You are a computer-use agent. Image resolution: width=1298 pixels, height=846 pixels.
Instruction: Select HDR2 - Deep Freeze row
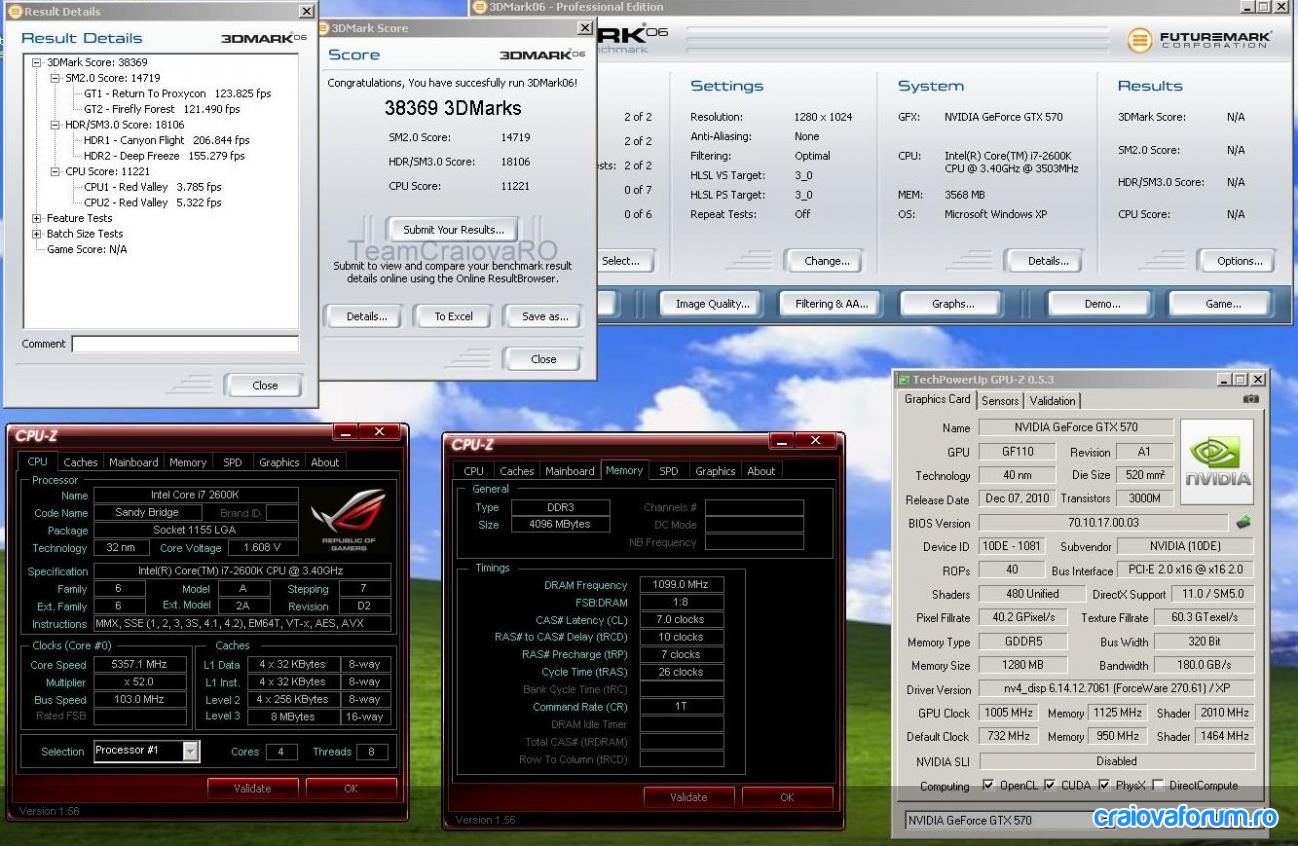[164, 156]
